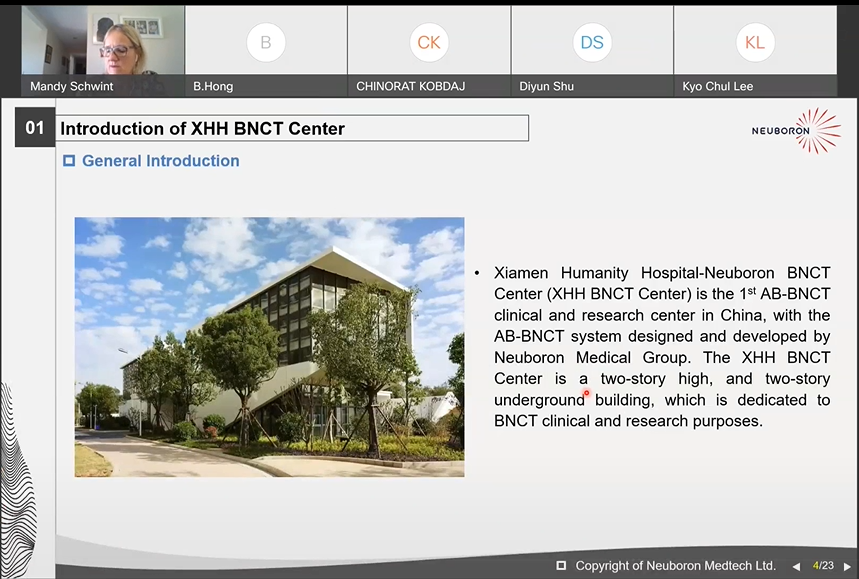Click the square bullet before General Introduction
Image resolution: width=859 pixels, height=579 pixels.
pos(69,160)
